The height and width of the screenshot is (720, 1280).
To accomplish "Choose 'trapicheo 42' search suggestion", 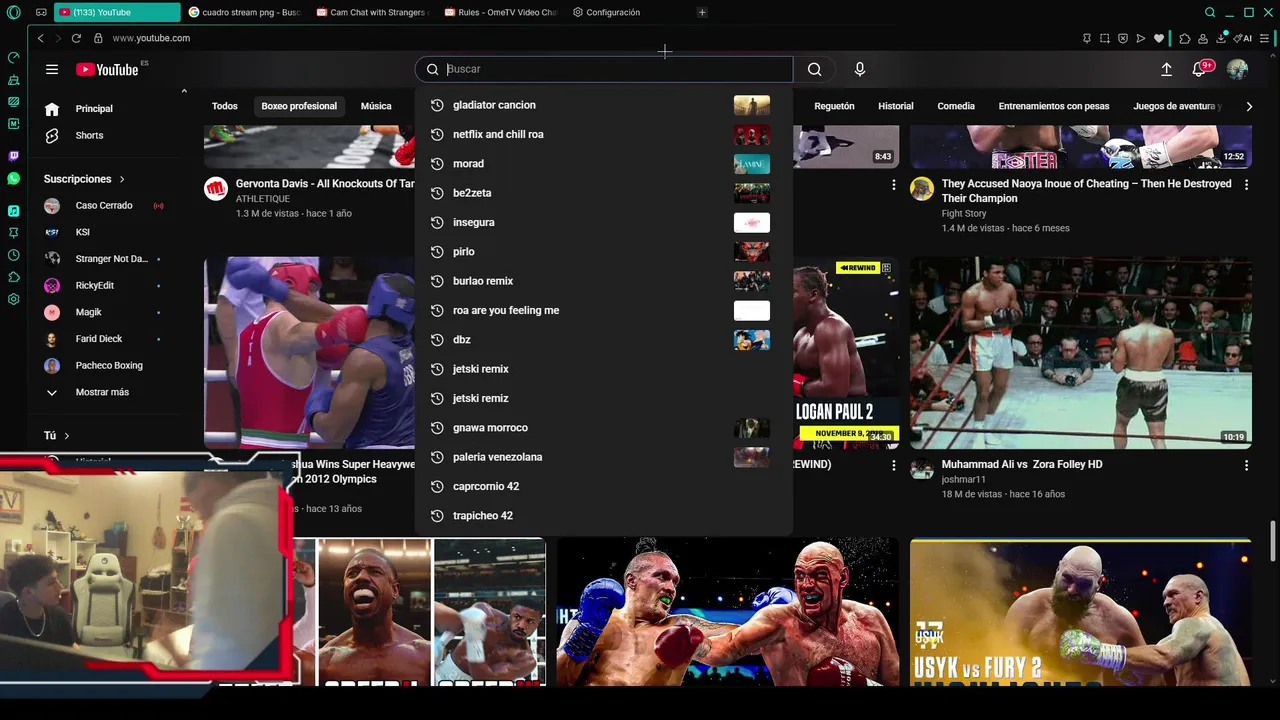I will (x=603, y=516).
